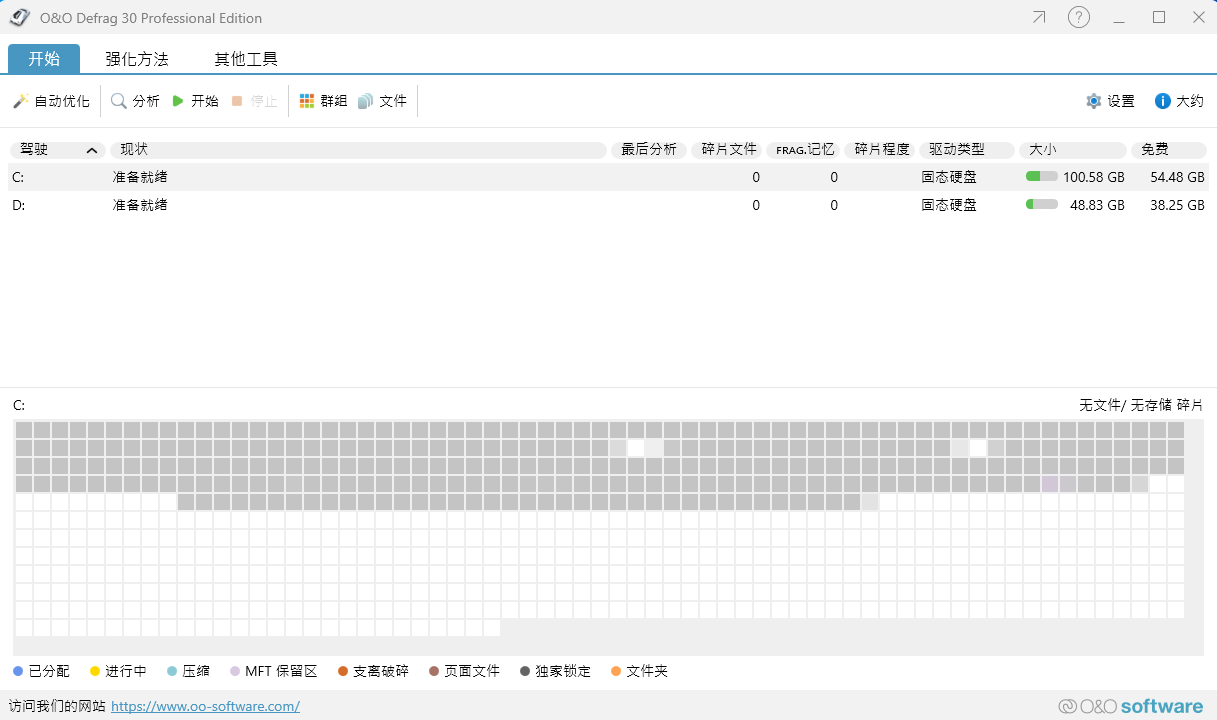Click the MFT 保留区 legend color dot
The height and width of the screenshot is (720, 1217).
(235, 671)
